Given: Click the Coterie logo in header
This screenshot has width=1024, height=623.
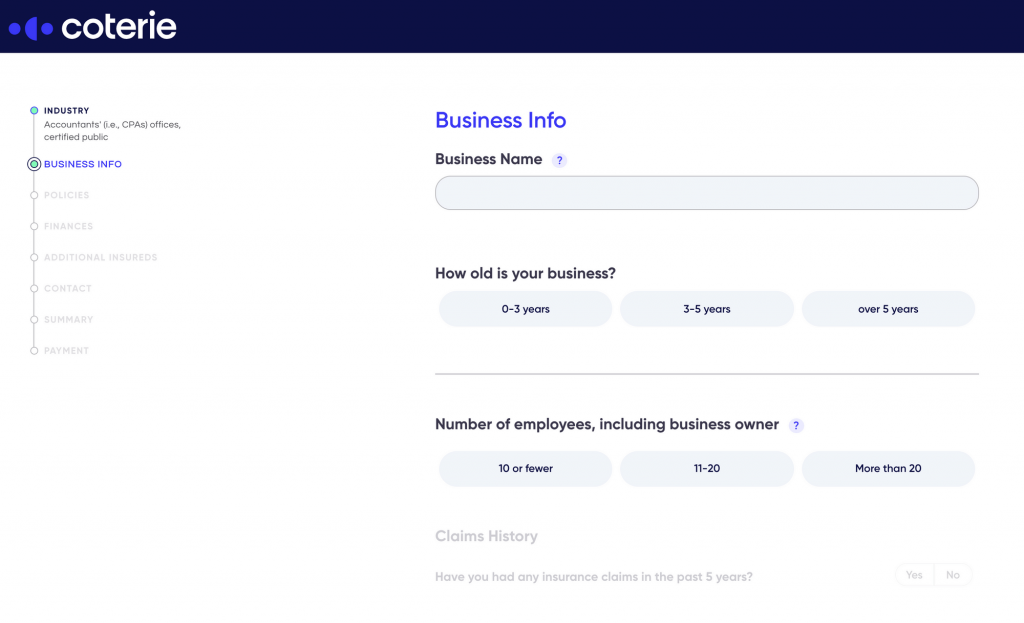Looking at the screenshot, I should pos(92,27).
